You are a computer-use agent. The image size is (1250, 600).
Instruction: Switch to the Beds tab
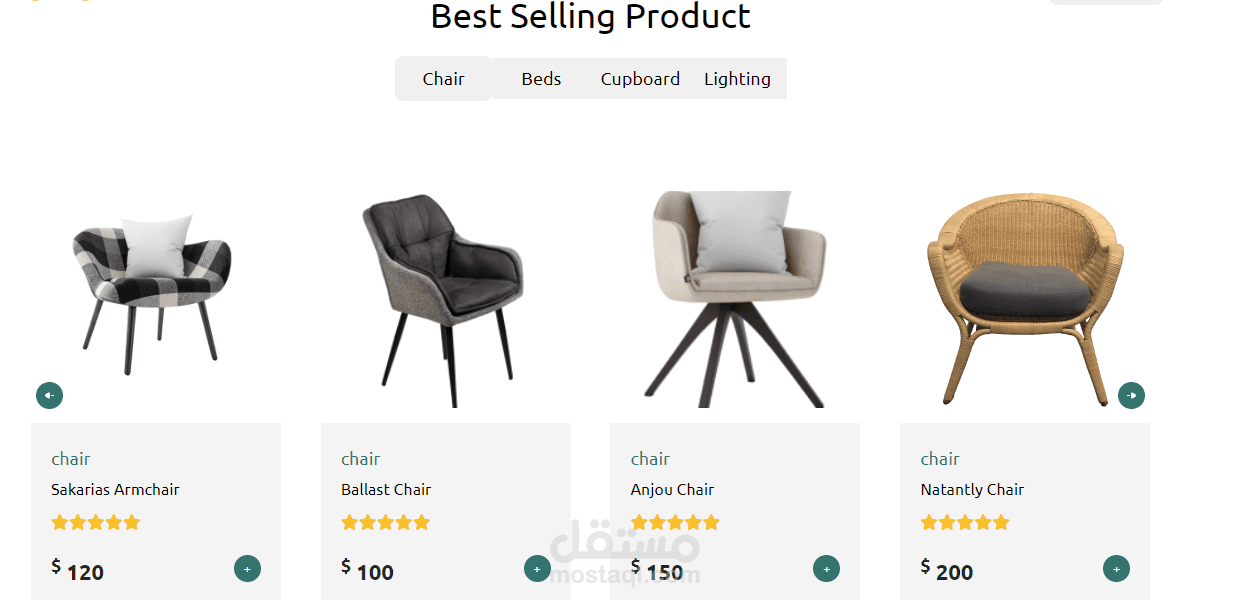[x=541, y=79]
